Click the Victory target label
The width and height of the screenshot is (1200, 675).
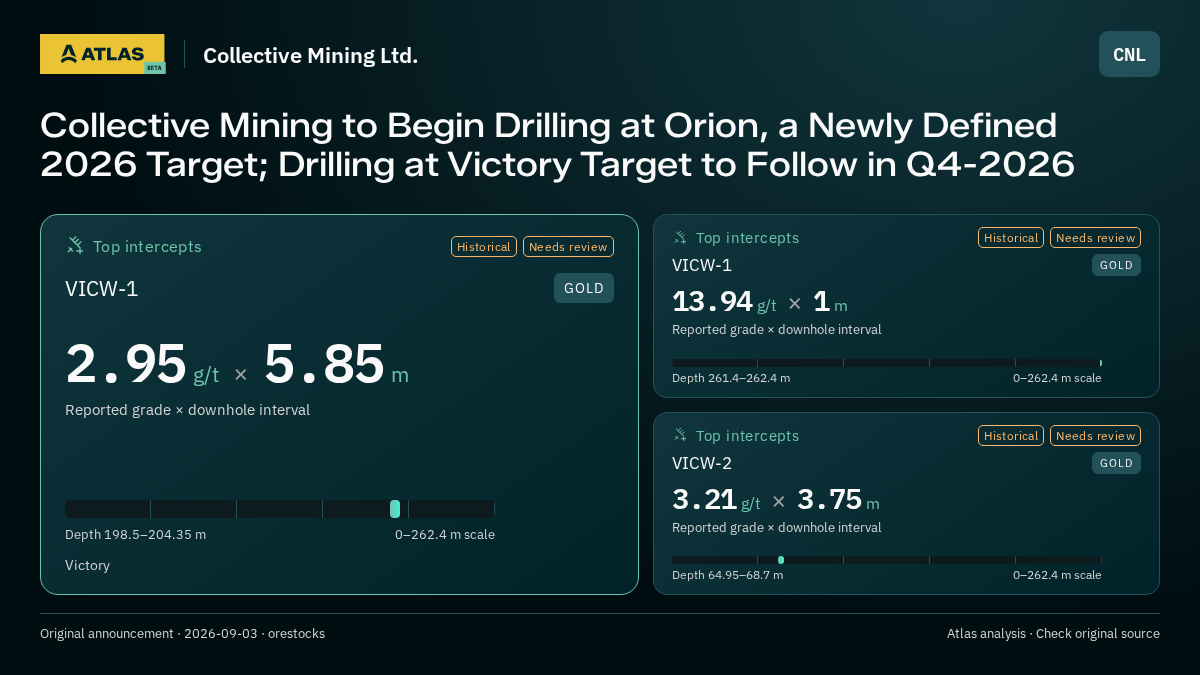pos(87,565)
